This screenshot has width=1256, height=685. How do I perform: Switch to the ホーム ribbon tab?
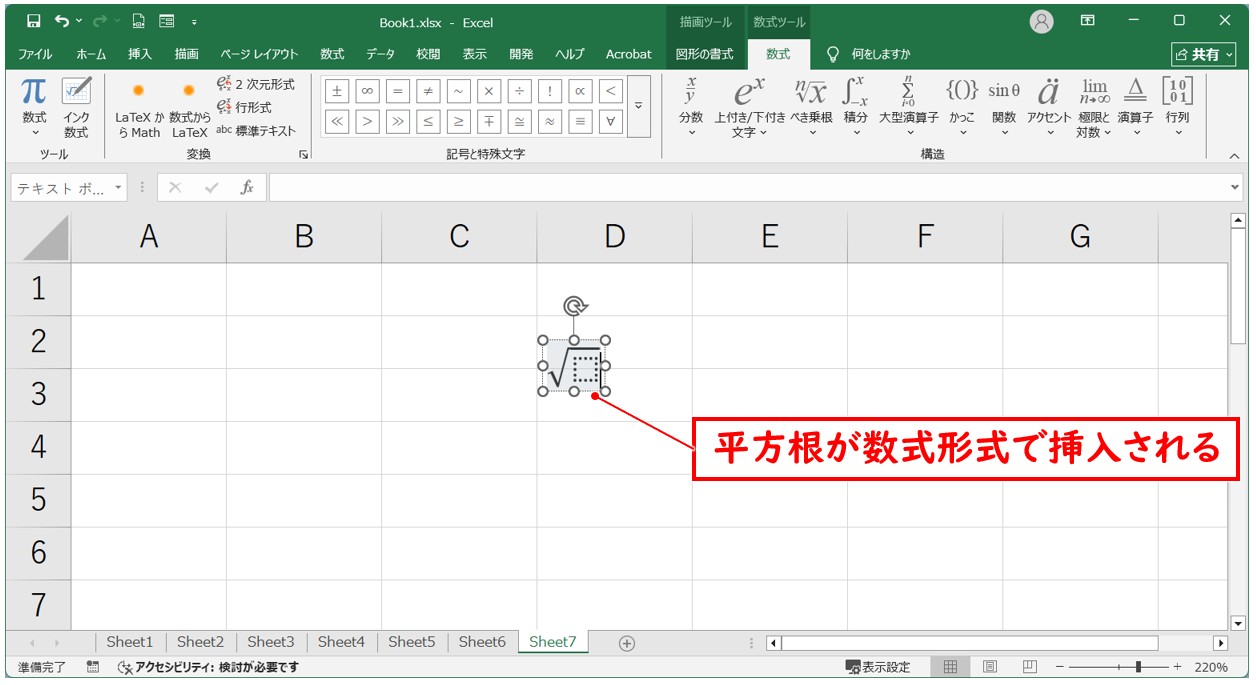pyautogui.click(x=91, y=54)
